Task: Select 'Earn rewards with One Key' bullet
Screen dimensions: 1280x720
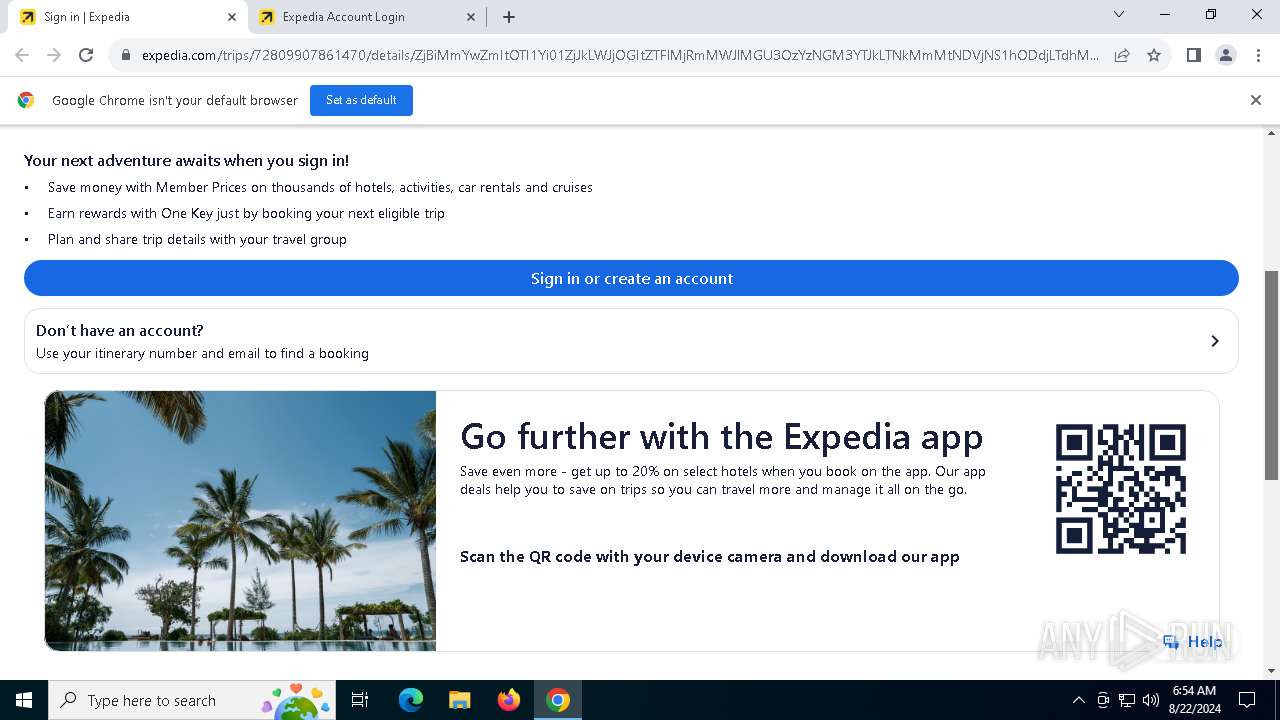Action: tap(246, 213)
